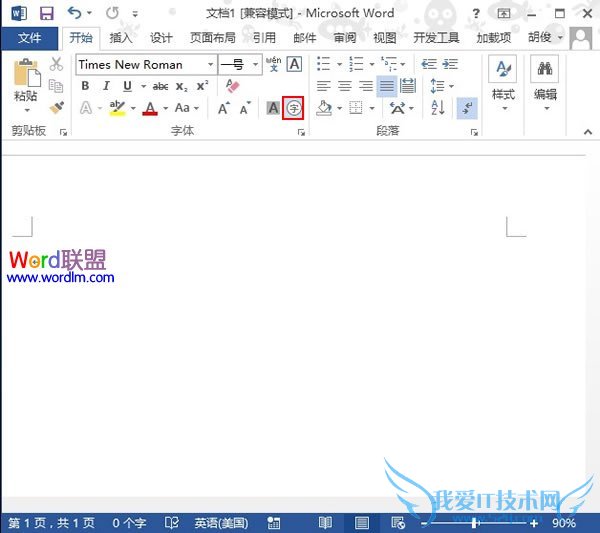The height and width of the screenshot is (533, 600).
Task: Click the zoom slider handle
Action: [474, 523]
